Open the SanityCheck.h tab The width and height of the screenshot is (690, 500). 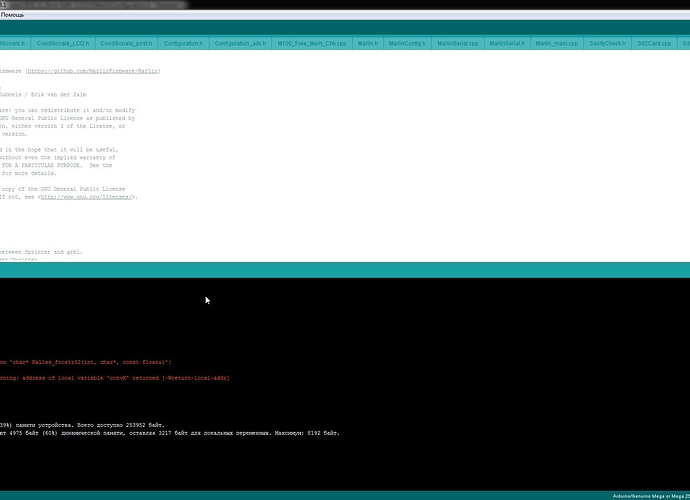(x=607, y=44)
